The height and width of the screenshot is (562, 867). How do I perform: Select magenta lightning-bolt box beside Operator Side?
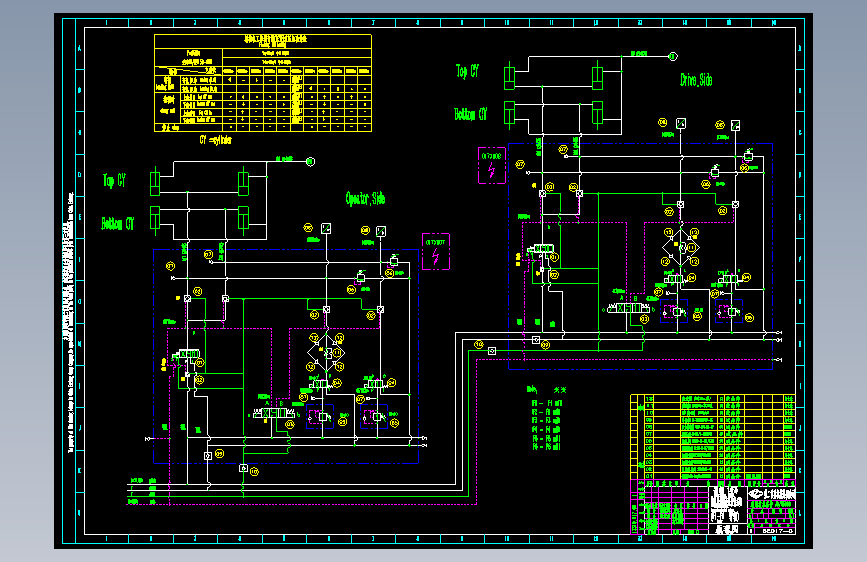[436, 252]
